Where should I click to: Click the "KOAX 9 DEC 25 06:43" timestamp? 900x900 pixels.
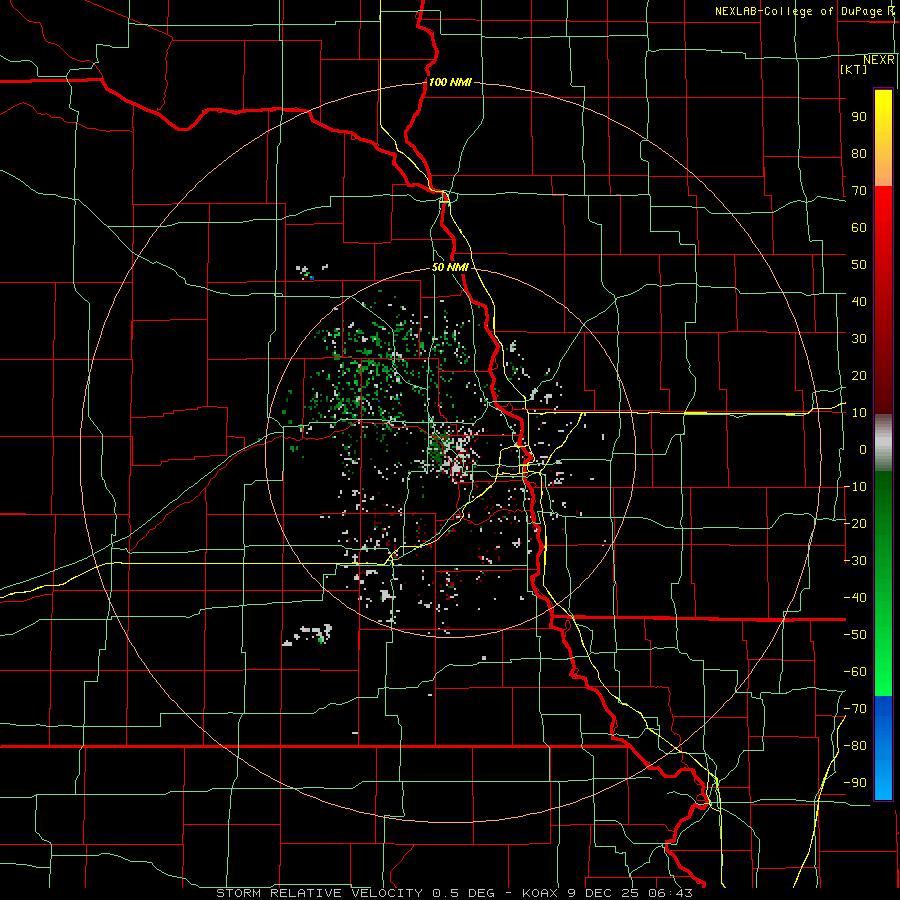(607, 893)
